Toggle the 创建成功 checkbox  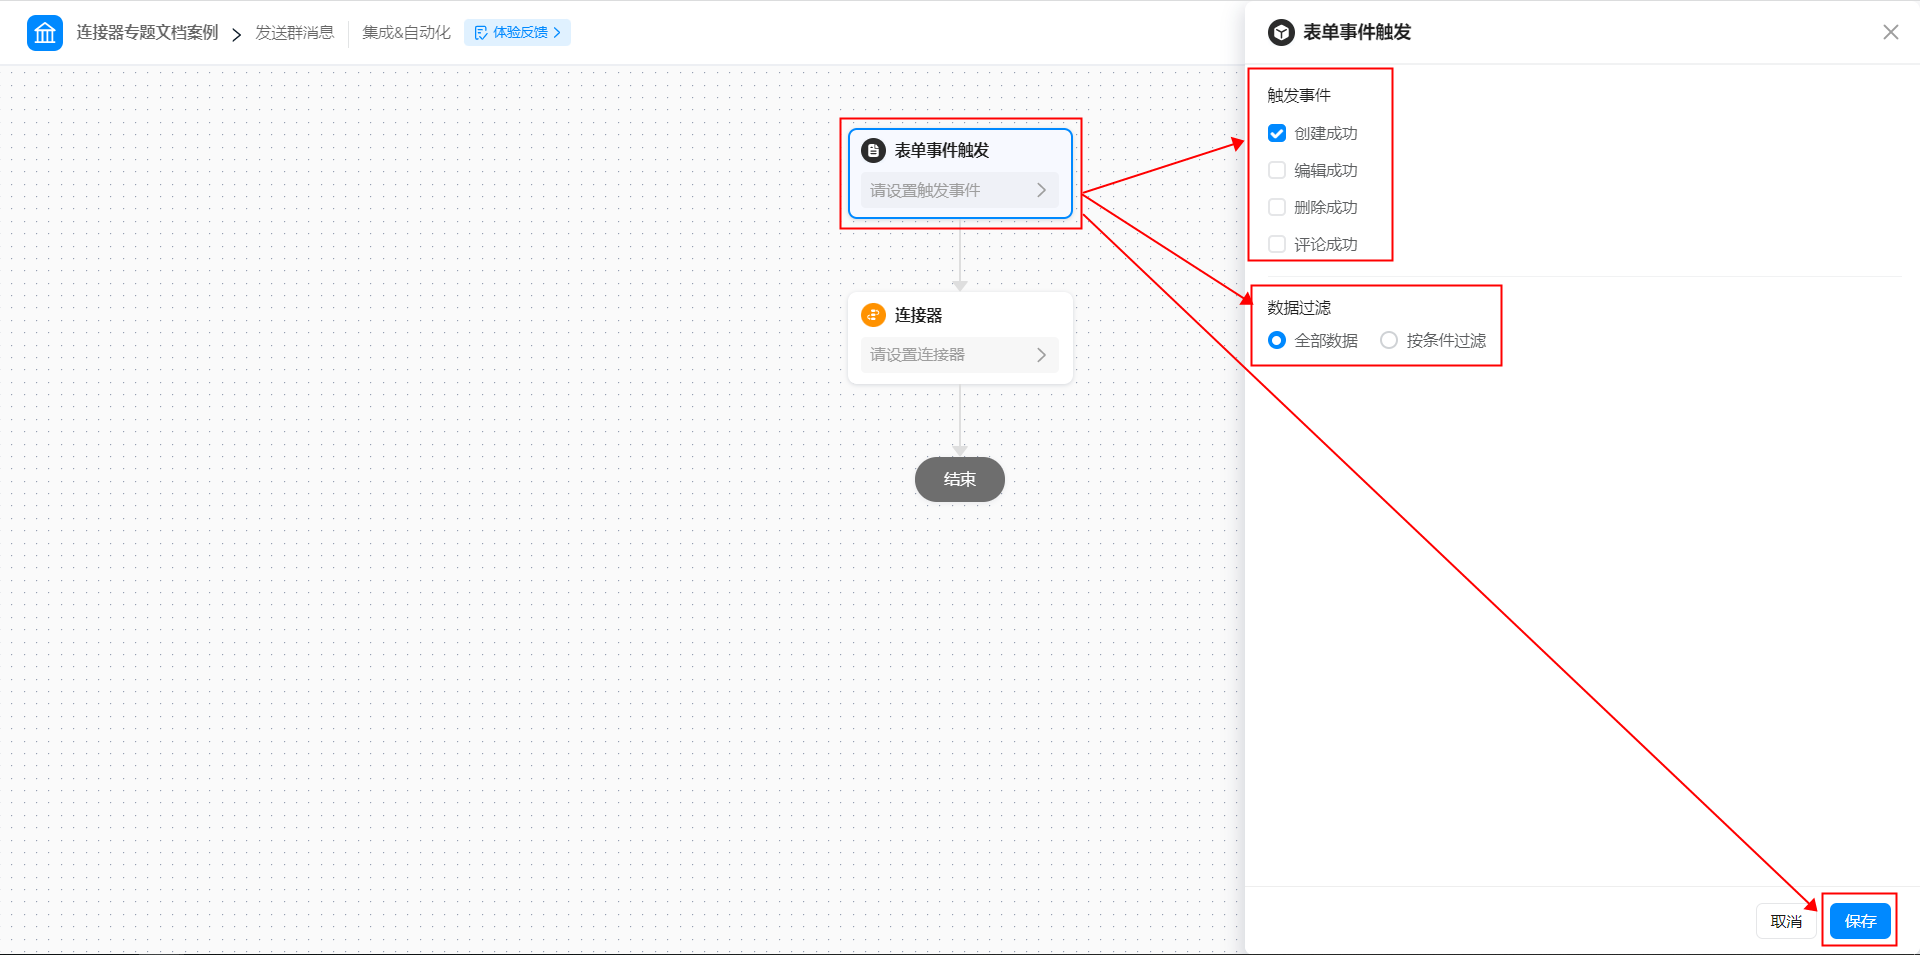click(1277, 133)
